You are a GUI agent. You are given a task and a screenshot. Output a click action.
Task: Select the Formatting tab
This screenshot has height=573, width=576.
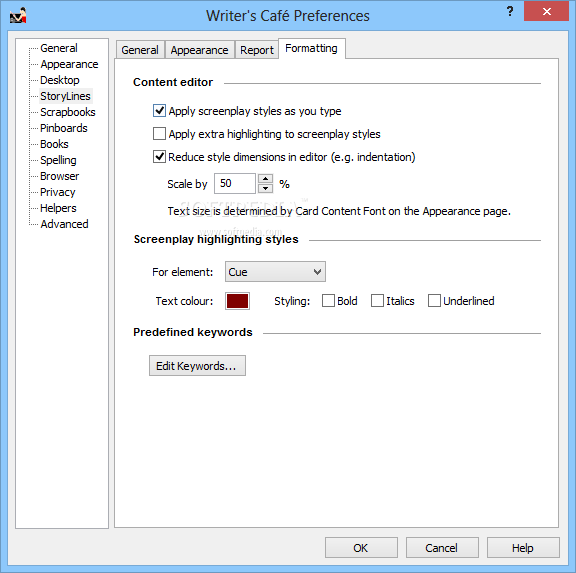pyautogui.click(x=312, y=48)
